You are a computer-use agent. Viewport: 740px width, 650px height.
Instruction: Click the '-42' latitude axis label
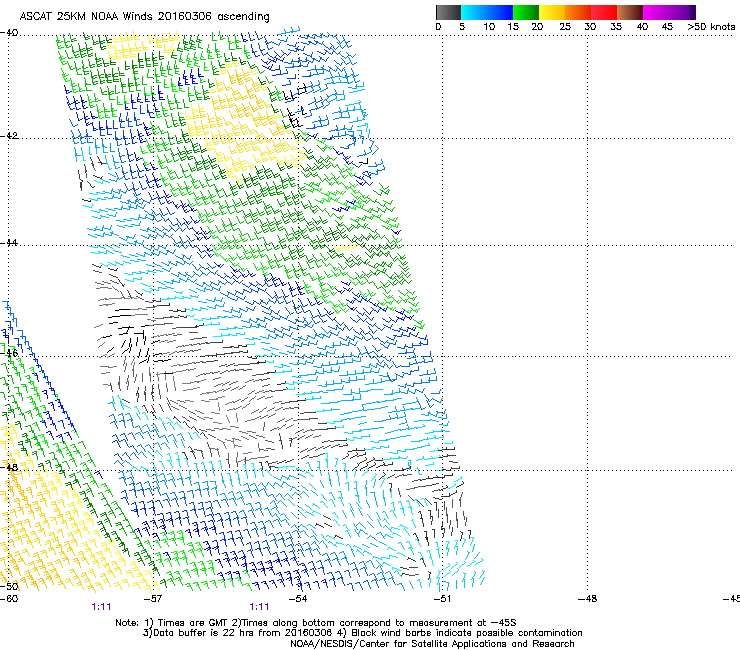9,136
